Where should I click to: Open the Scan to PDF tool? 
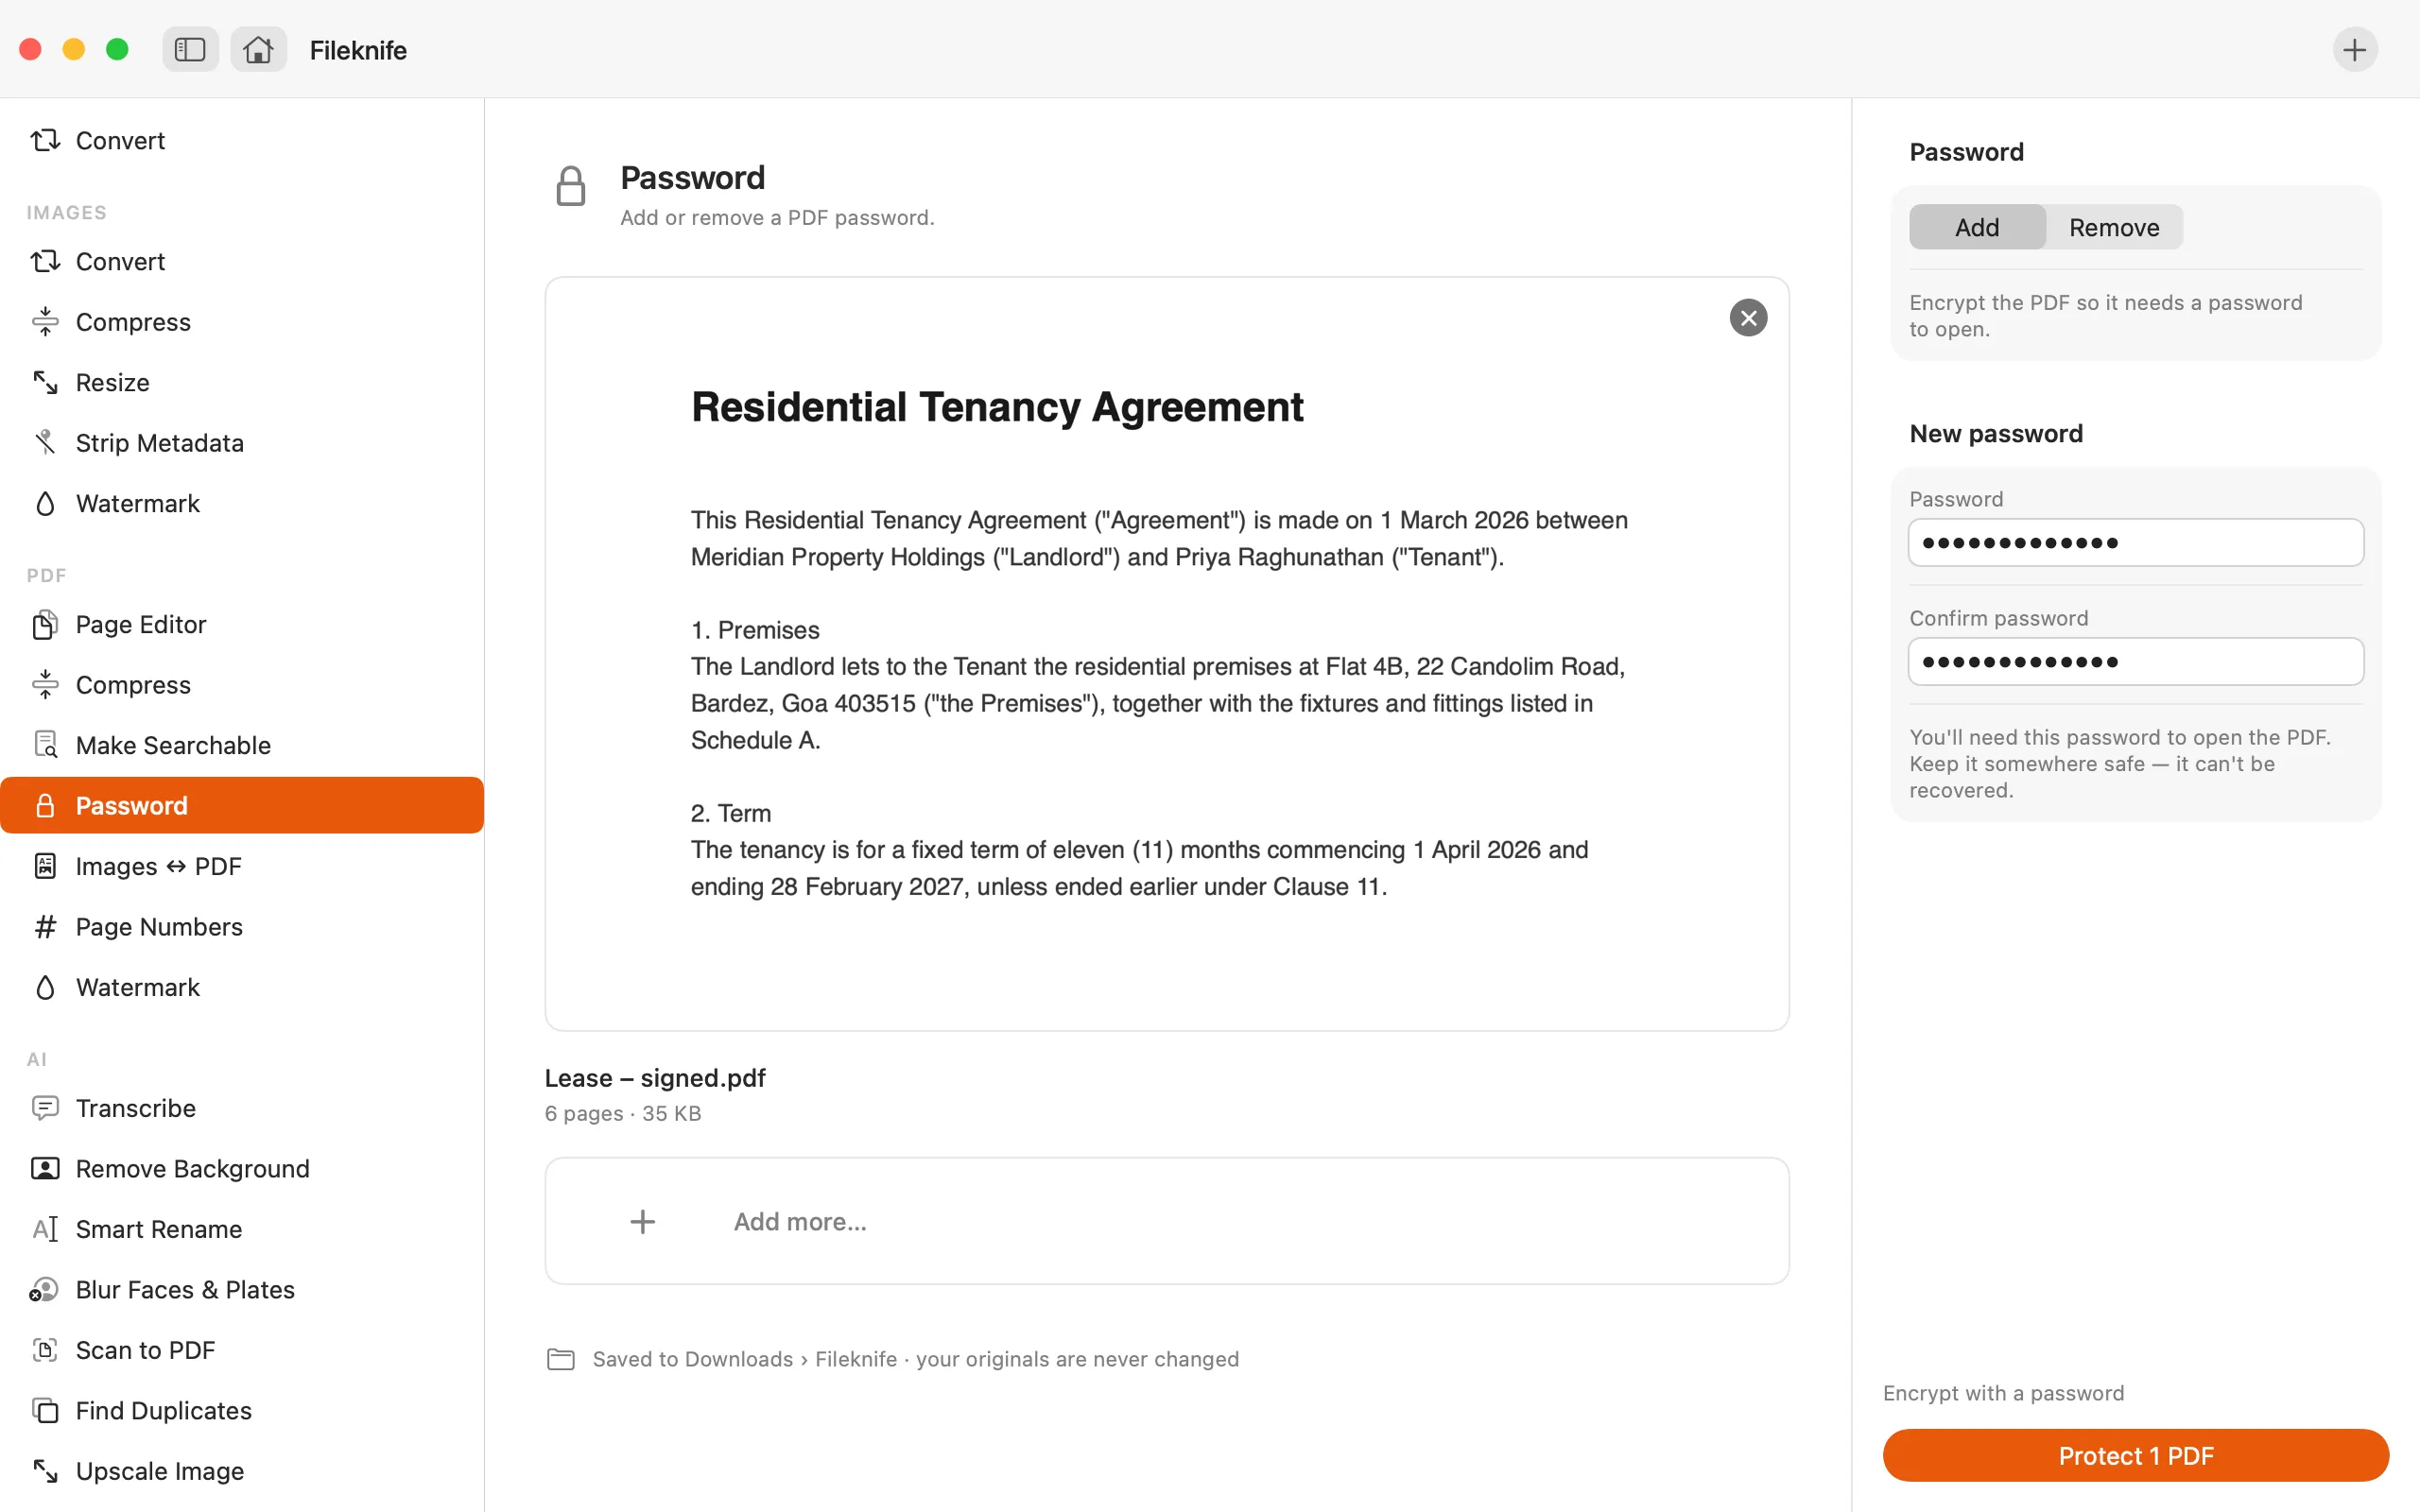pos(242,1350)
